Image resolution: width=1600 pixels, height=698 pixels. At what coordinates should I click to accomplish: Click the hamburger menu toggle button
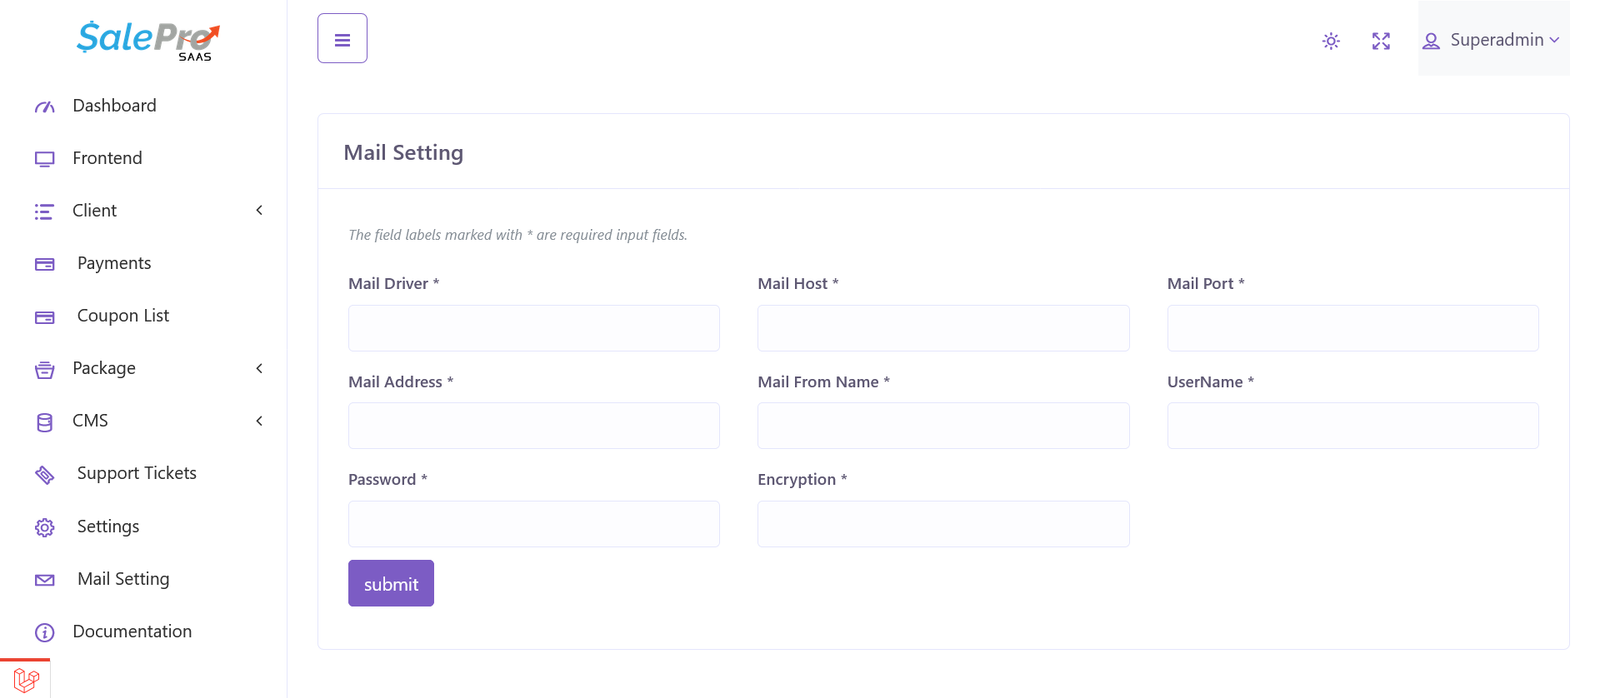pos(342,39)
